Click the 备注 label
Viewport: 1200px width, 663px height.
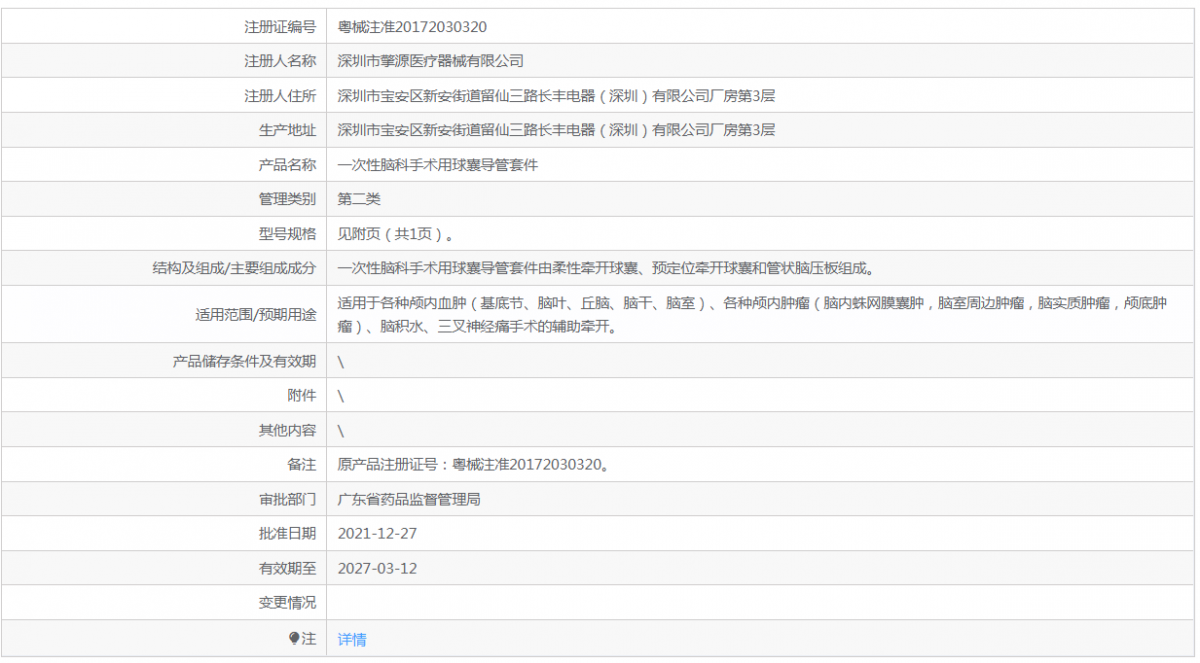coord(301,465)
